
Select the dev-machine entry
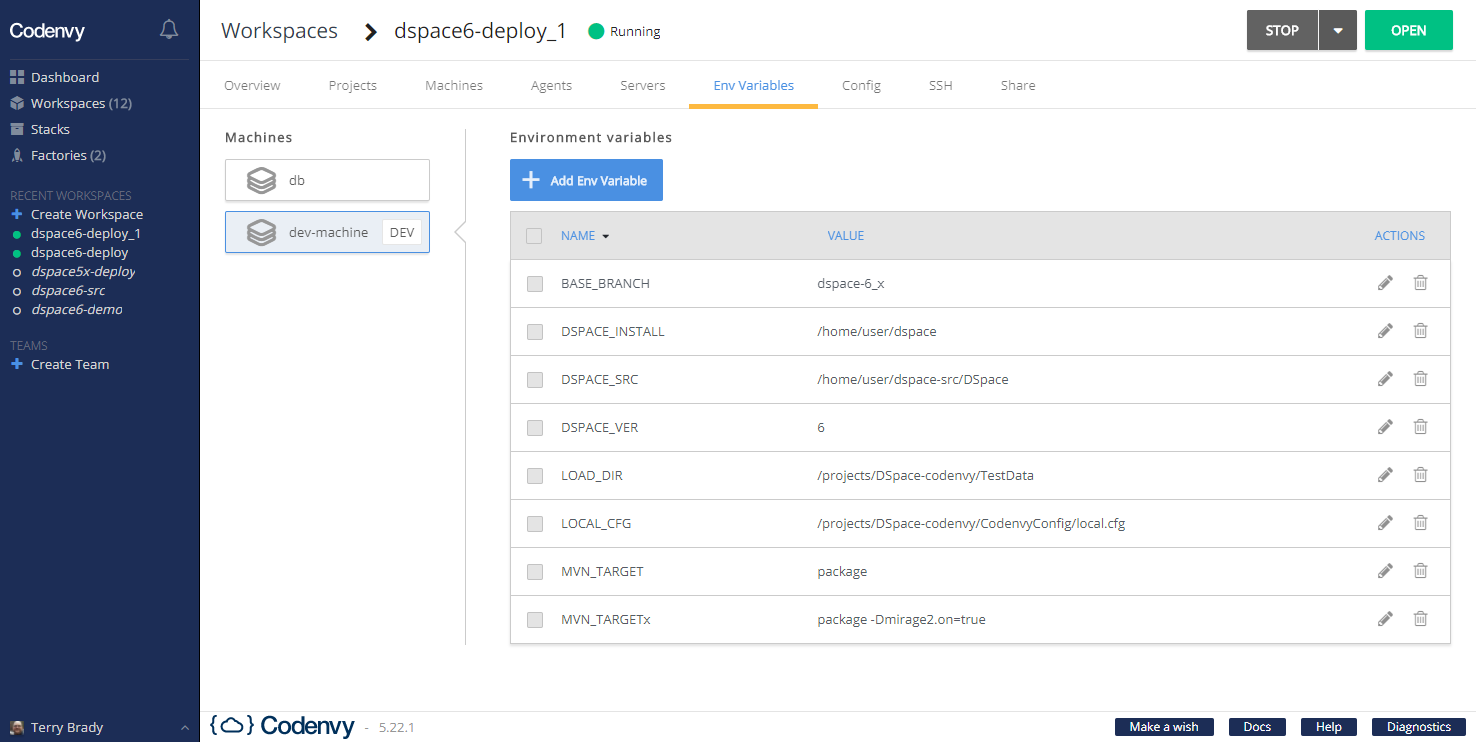pos(327,232)
